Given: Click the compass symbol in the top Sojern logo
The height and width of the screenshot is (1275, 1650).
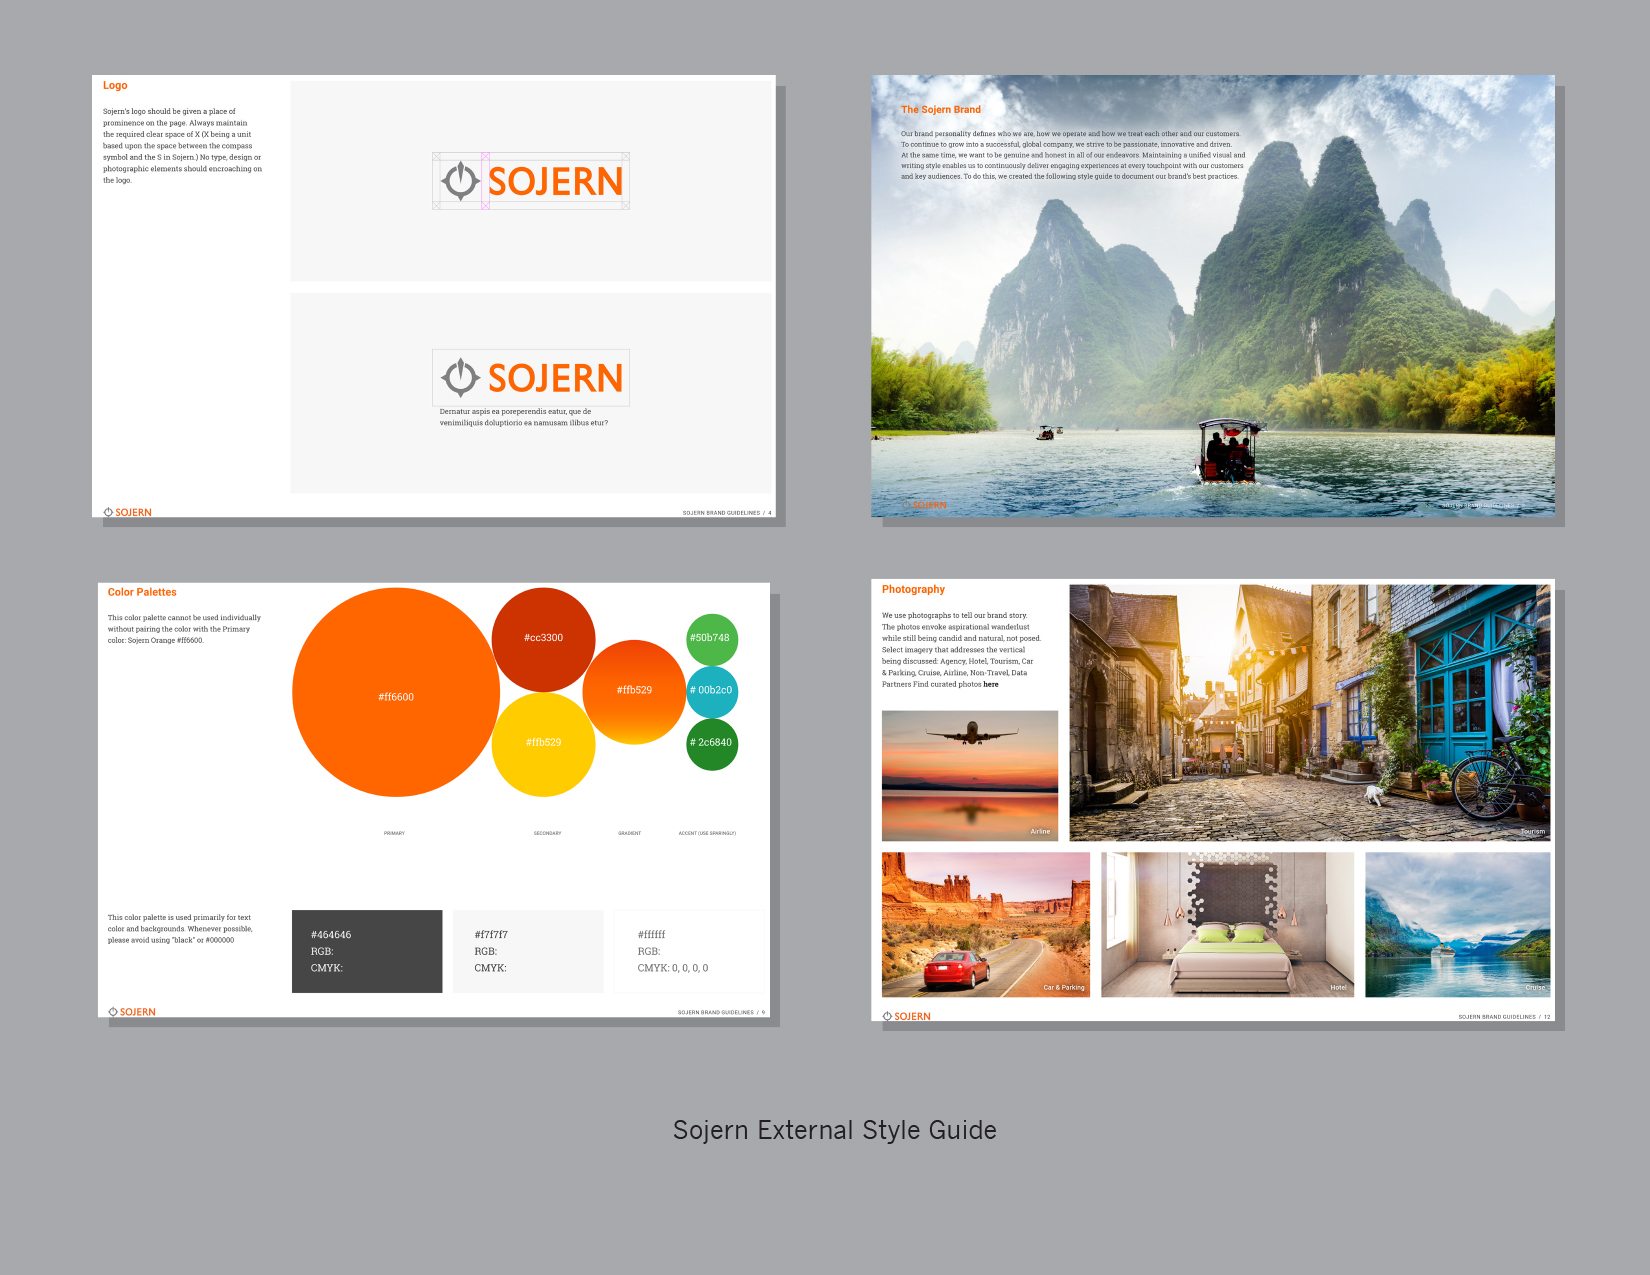Looking at the screenshot, I should (x=460, y=181).
